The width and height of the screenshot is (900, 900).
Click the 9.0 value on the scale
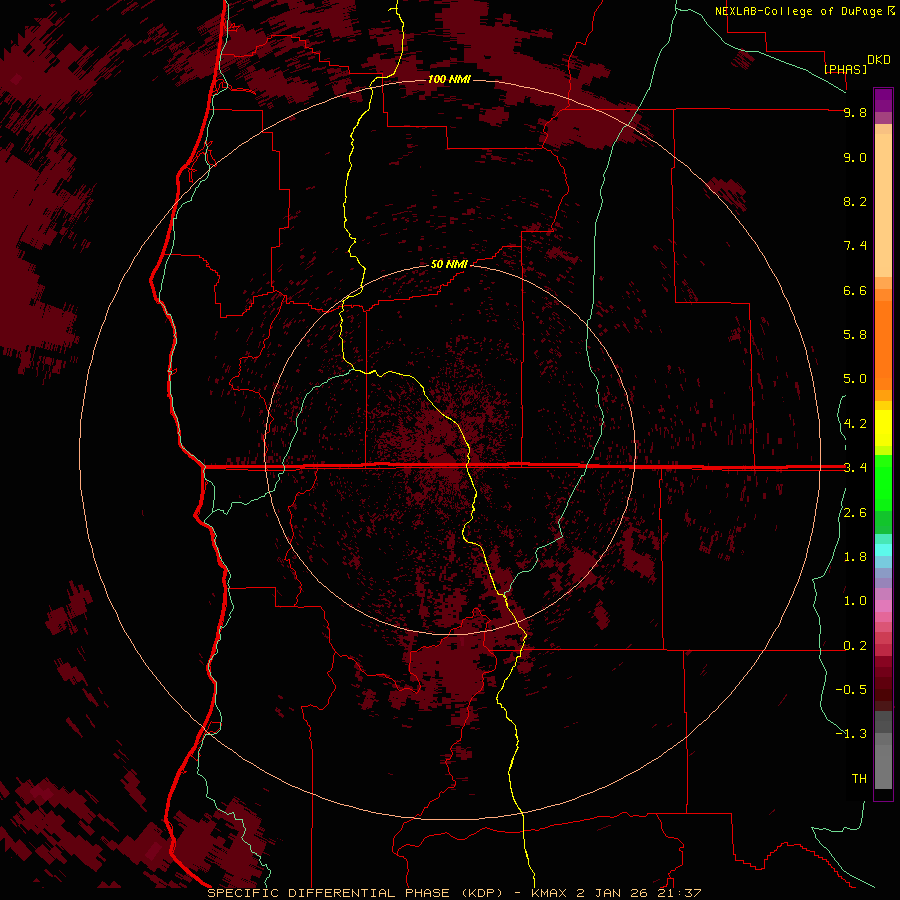tap(855, 158)
